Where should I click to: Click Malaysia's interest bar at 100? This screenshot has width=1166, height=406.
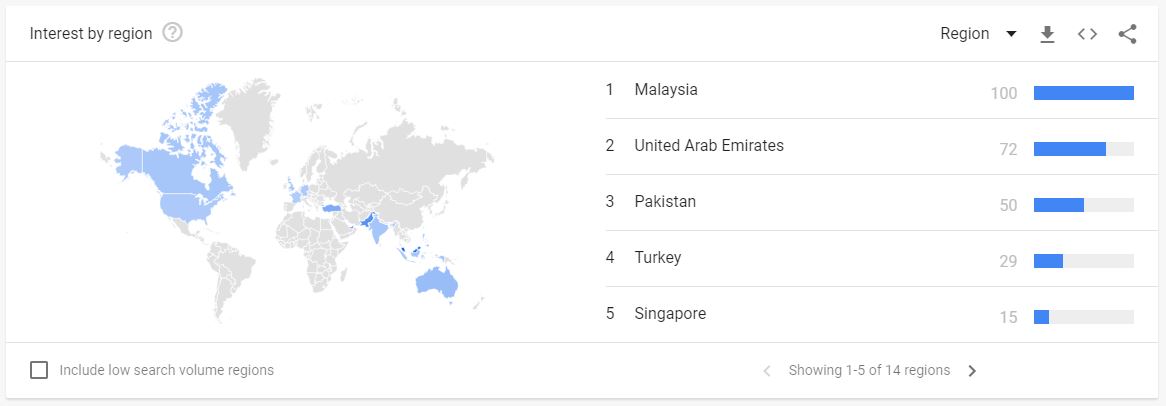click(x=1083, y=93)
